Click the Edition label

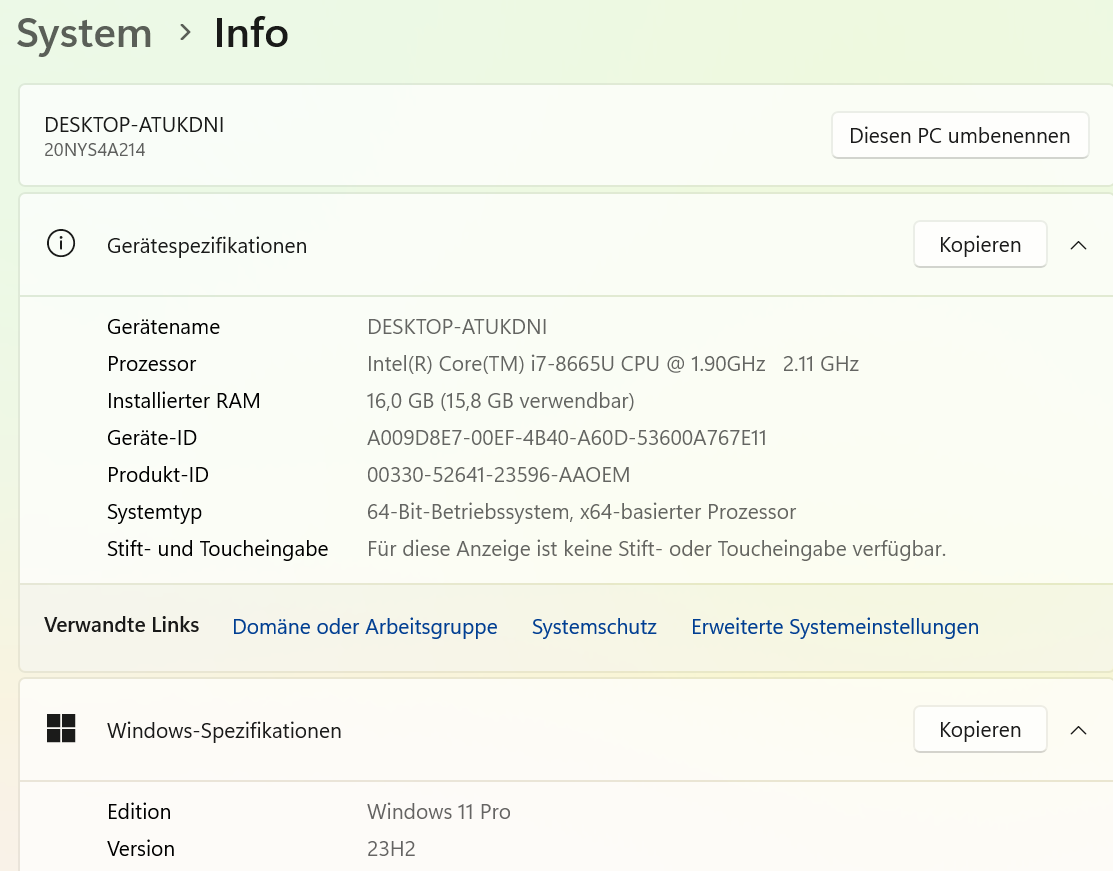139,811
